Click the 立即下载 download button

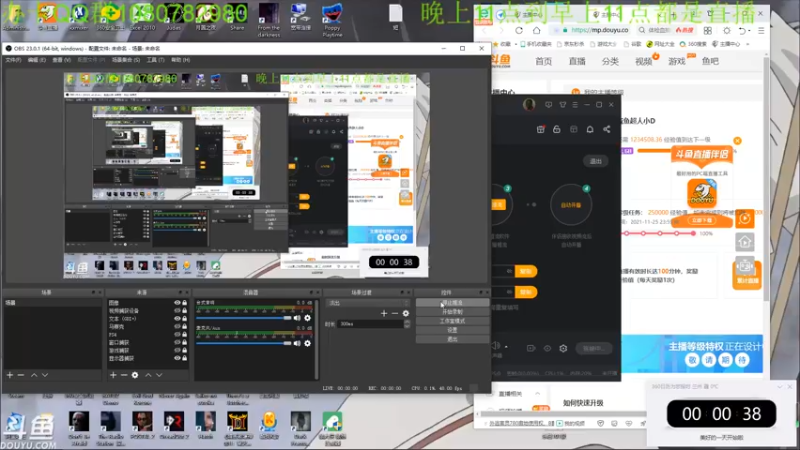coord(702,220)
